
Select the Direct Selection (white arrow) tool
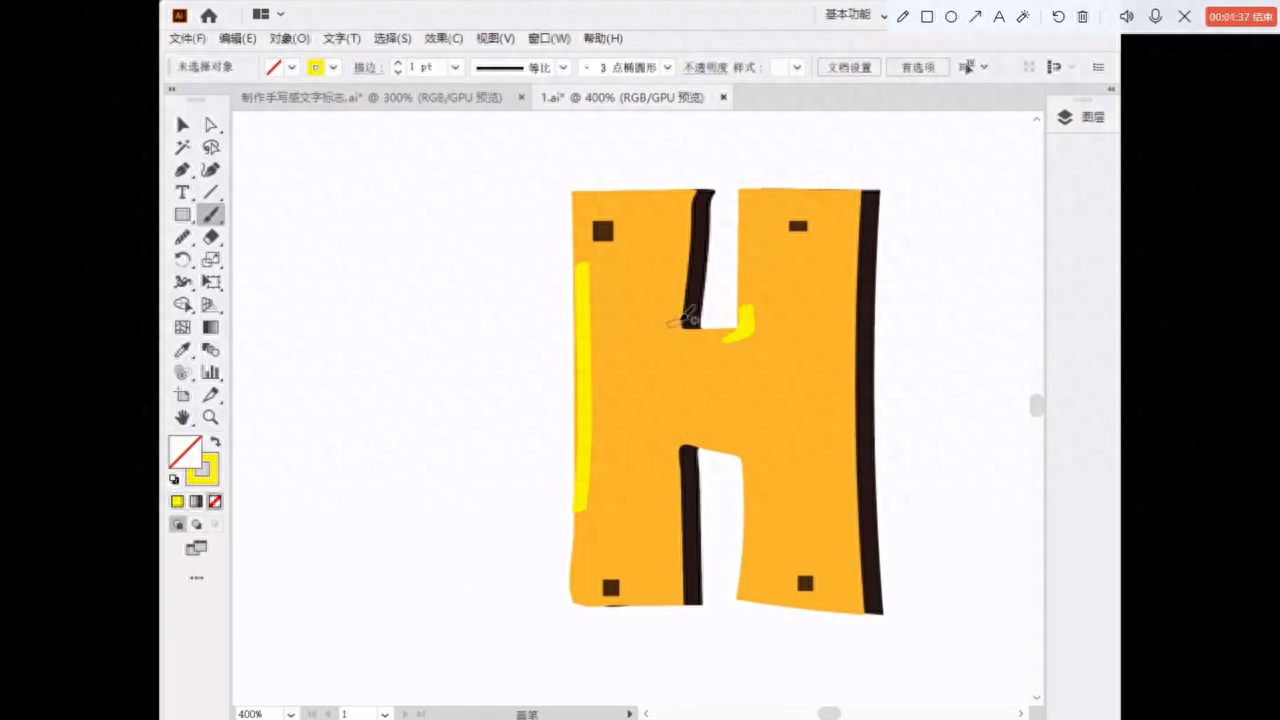(x=211, y=125)
